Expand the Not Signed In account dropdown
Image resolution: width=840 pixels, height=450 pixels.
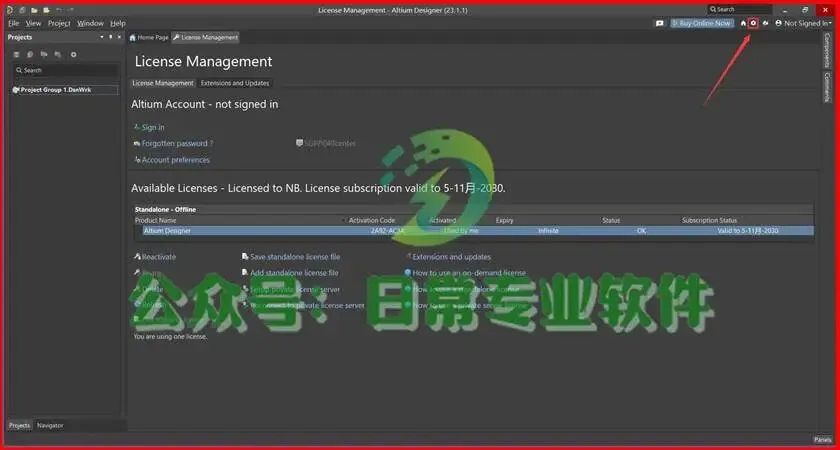(804, 23)
